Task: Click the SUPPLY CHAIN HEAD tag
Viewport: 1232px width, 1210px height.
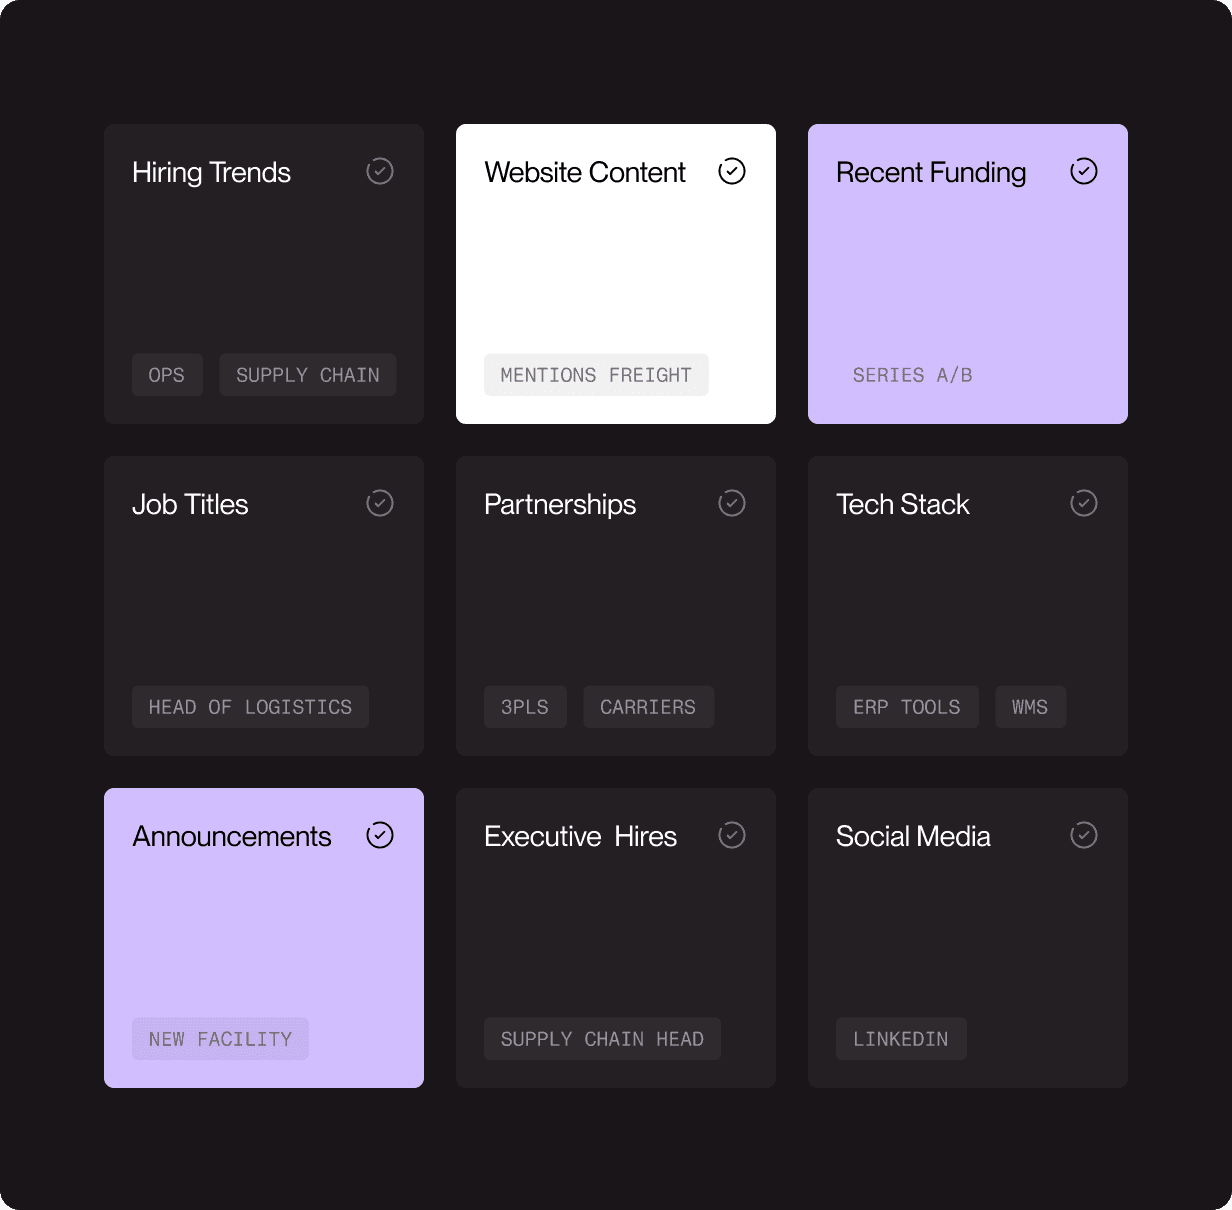Action: pyautogui.click(x=602, y=1039)
